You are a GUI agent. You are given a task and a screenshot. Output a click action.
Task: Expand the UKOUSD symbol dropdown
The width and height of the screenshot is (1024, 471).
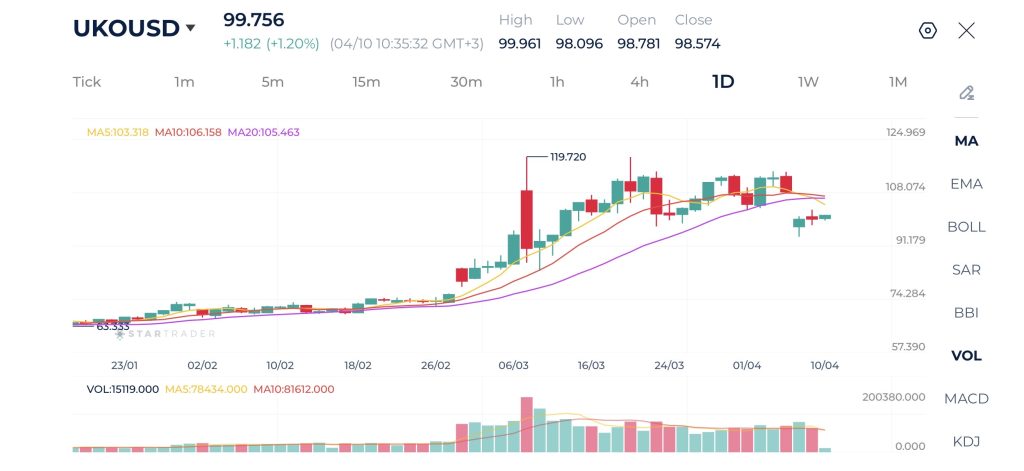190,29
